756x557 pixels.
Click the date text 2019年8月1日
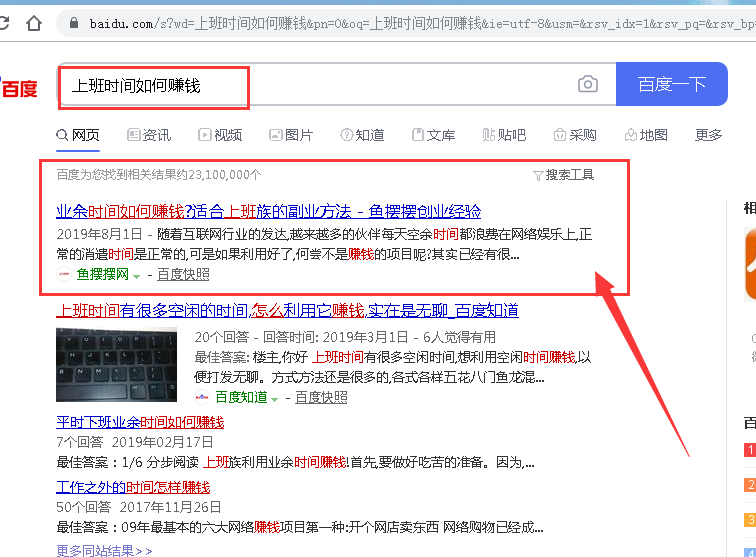tap(99, 234)
